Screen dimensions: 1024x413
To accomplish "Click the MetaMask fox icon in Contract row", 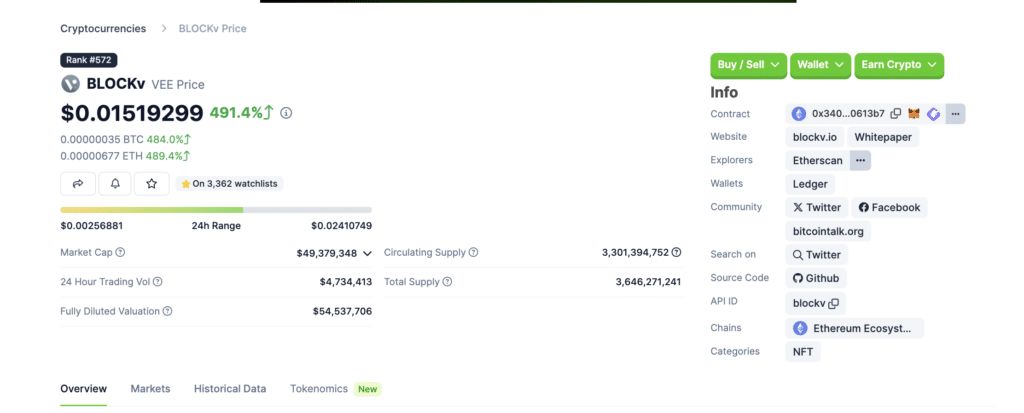I will click(x=914, y=114).
